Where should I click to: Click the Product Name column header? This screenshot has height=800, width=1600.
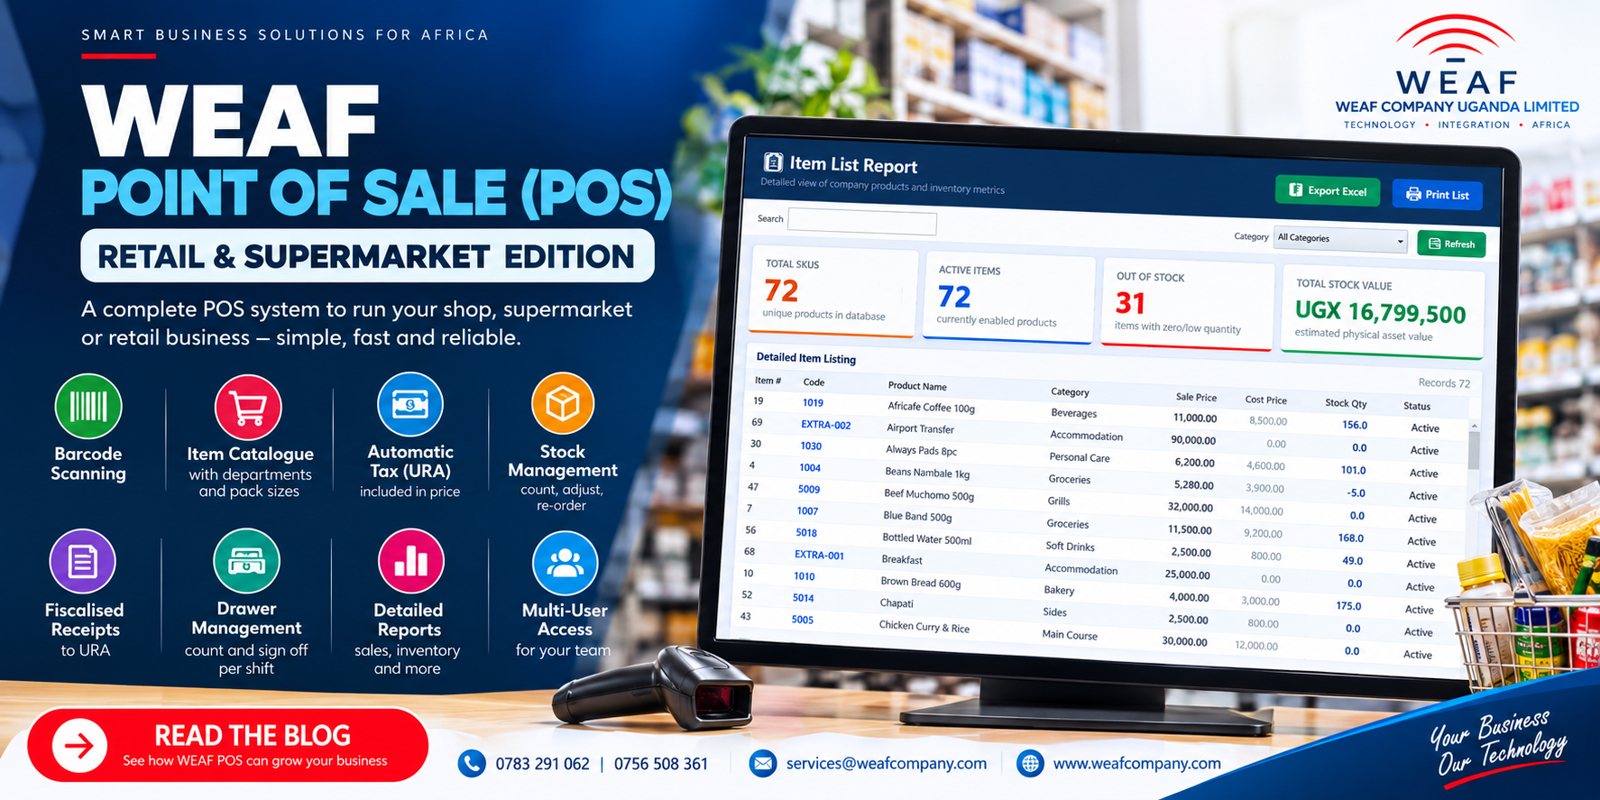click(x=917, y=386)
